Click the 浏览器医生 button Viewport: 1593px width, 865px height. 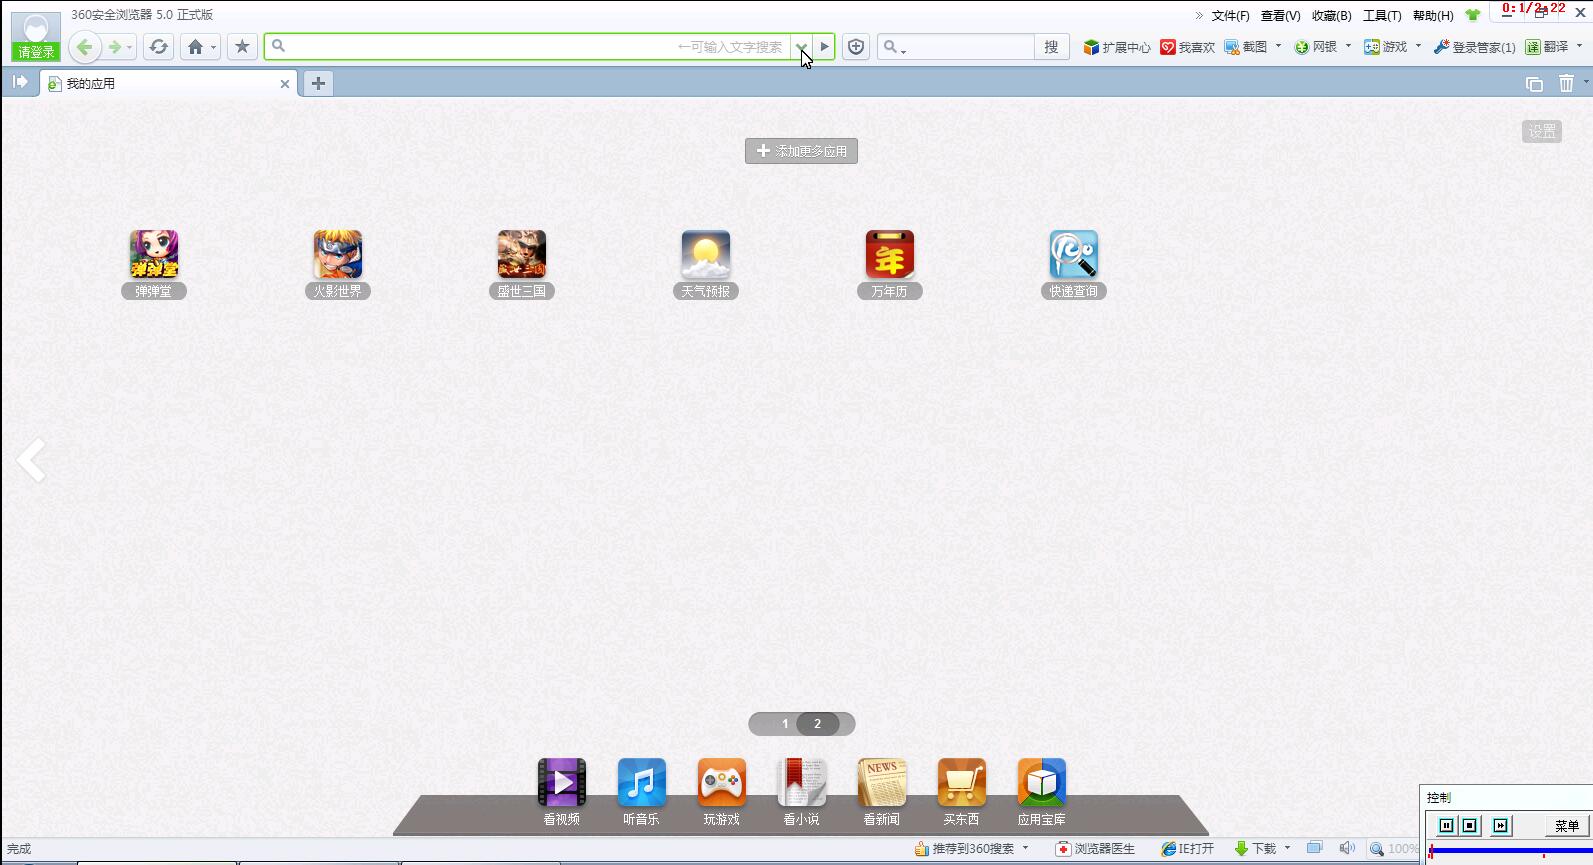point(1095,848)
